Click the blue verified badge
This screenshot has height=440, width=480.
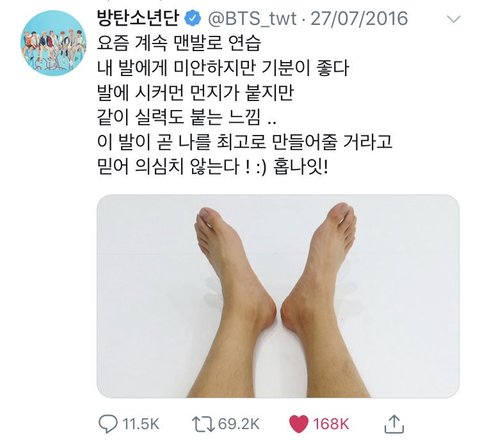(193, 19)
